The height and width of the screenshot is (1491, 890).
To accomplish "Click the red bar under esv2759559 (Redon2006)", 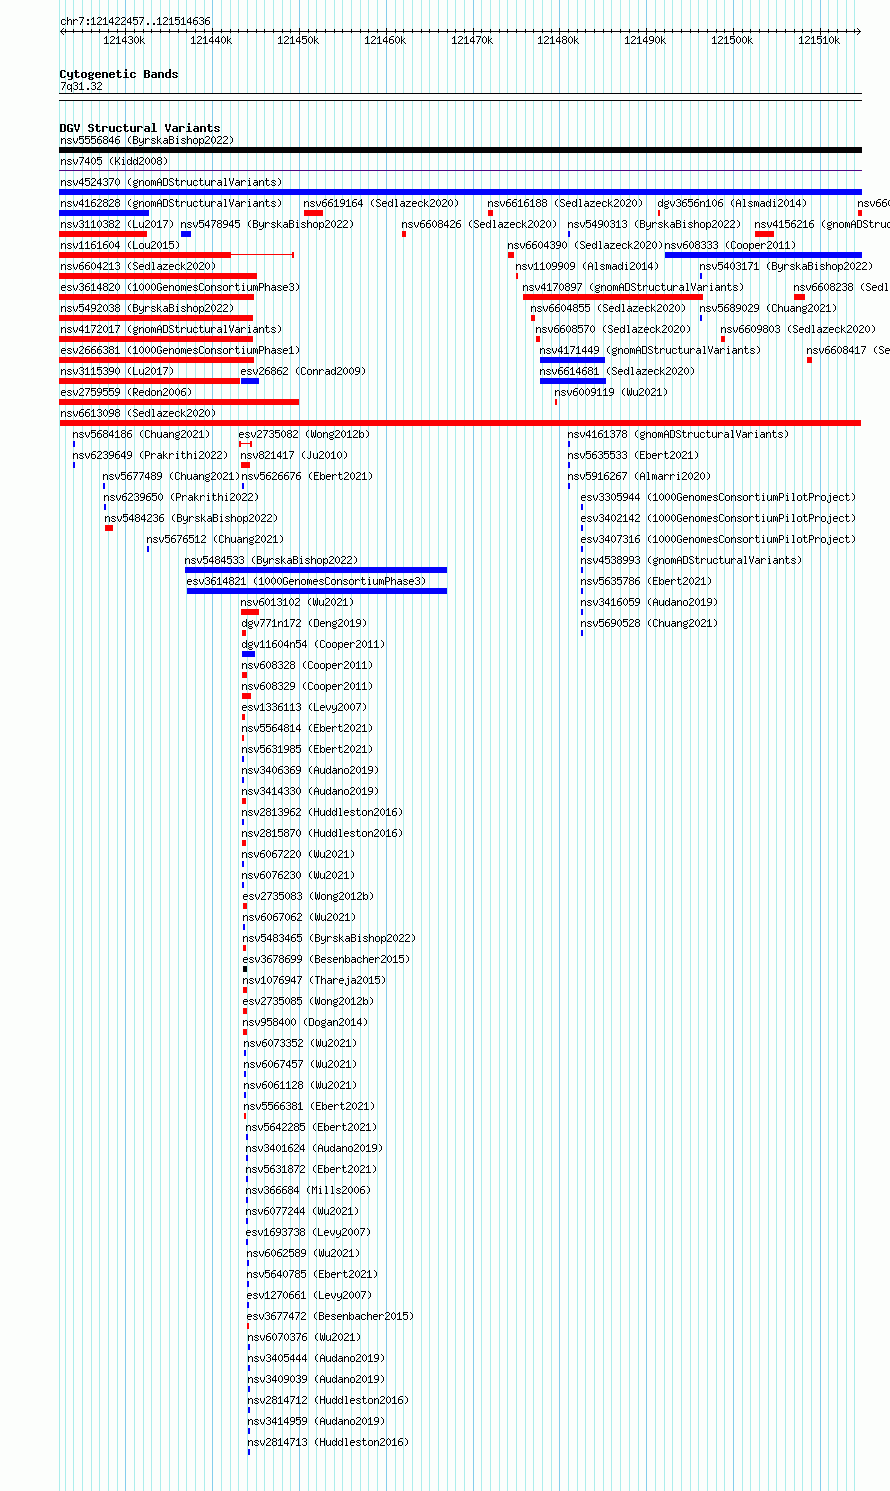I will tap(179, 402).
